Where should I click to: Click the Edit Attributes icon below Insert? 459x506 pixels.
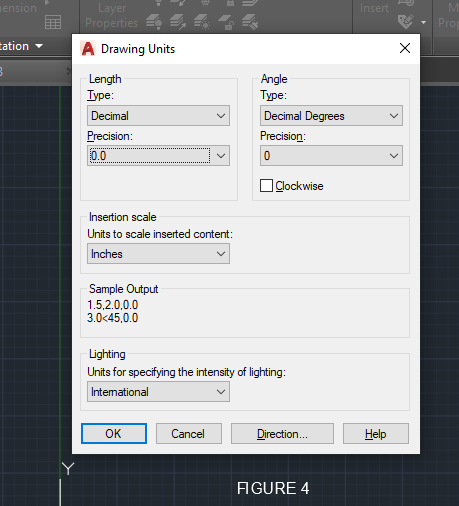coord(406,22)
